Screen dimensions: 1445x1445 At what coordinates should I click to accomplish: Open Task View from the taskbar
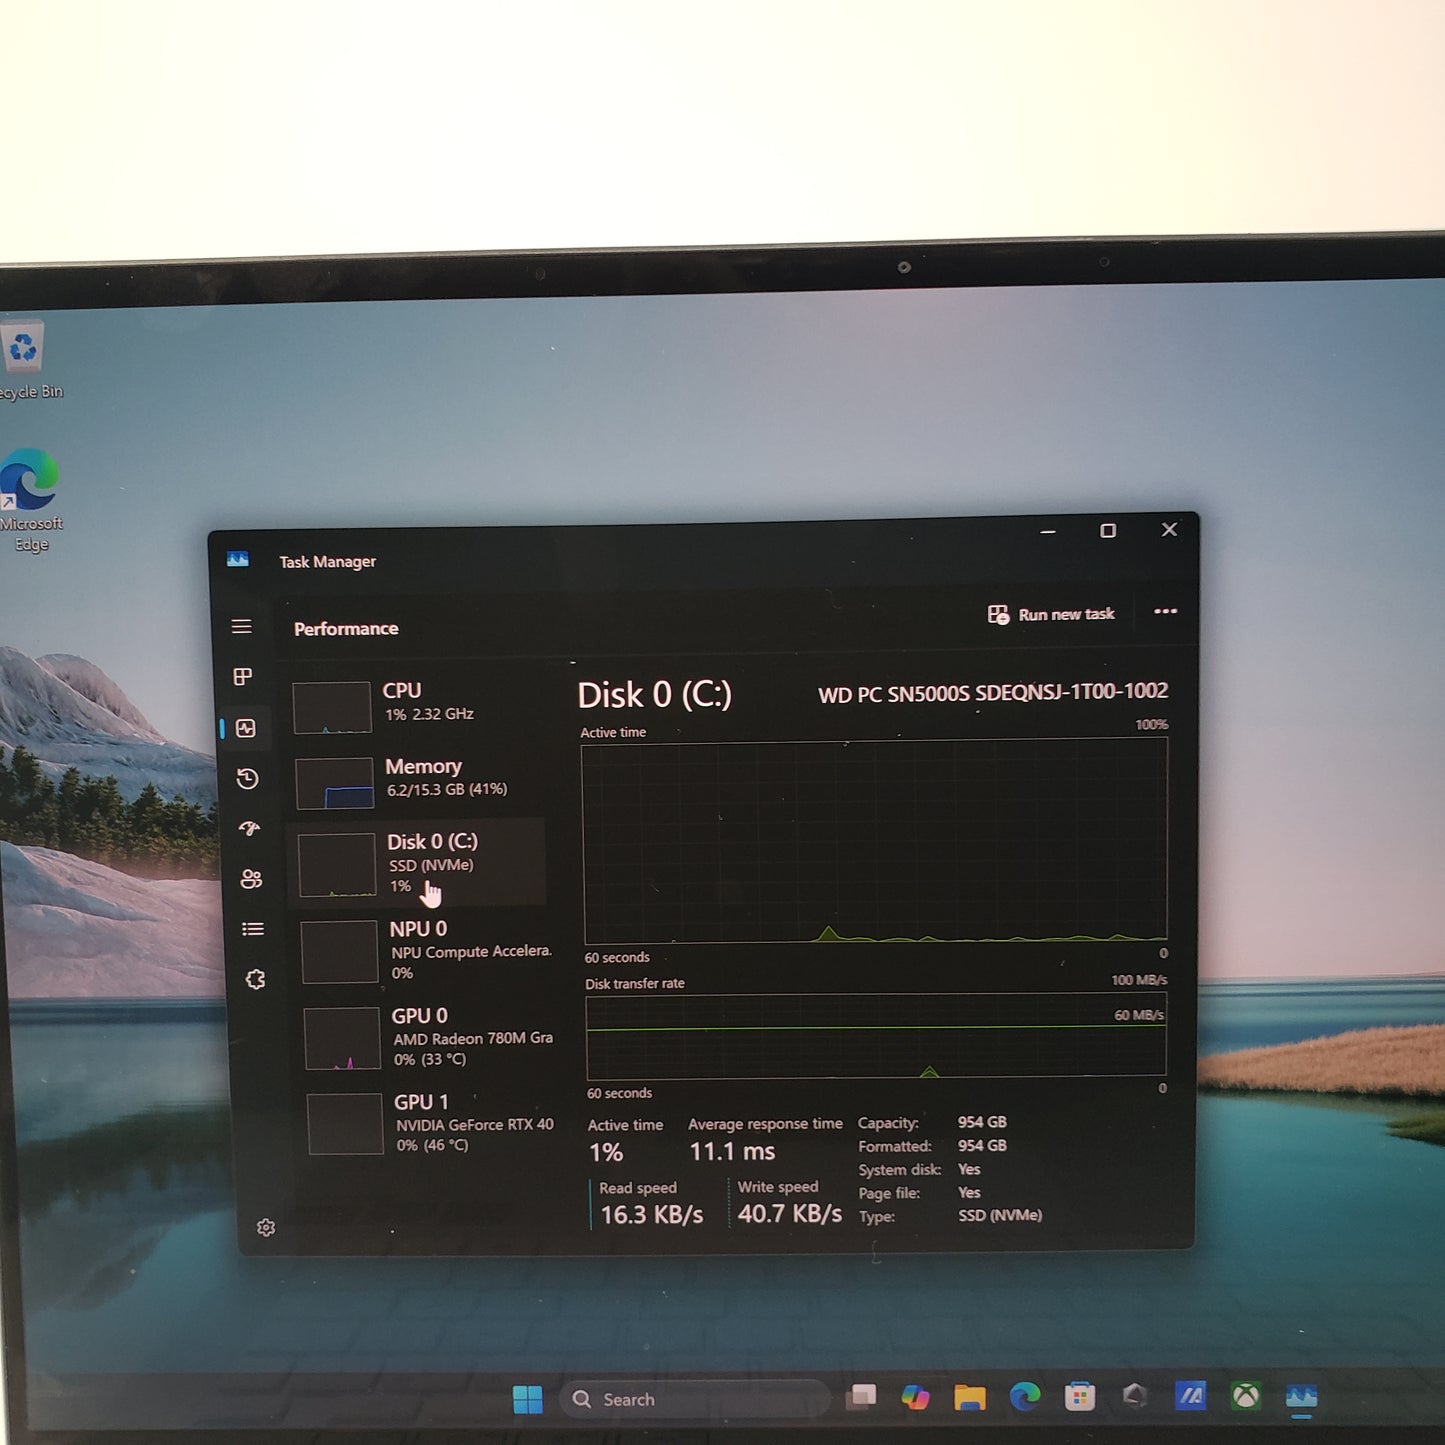click(861, 1397)
